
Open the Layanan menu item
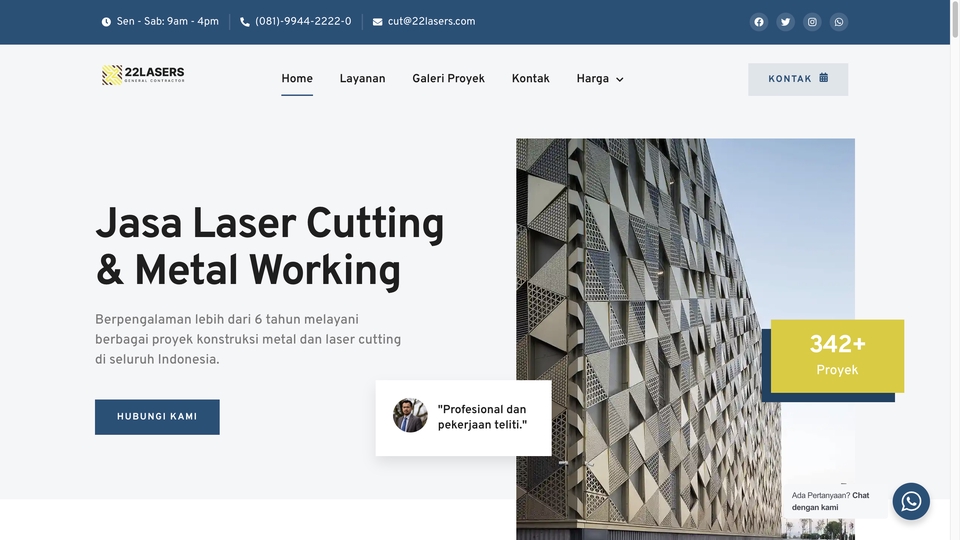[362, 79]
